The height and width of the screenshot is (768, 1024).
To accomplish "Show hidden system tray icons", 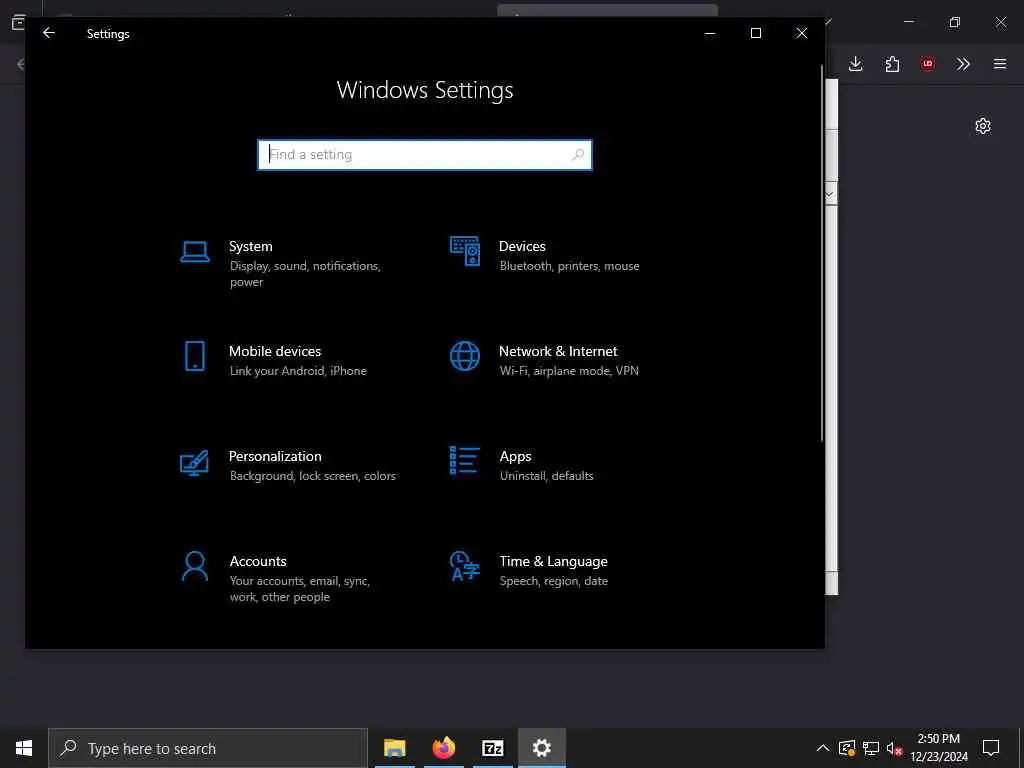I will pyautogui.click(x=823, y=748).
